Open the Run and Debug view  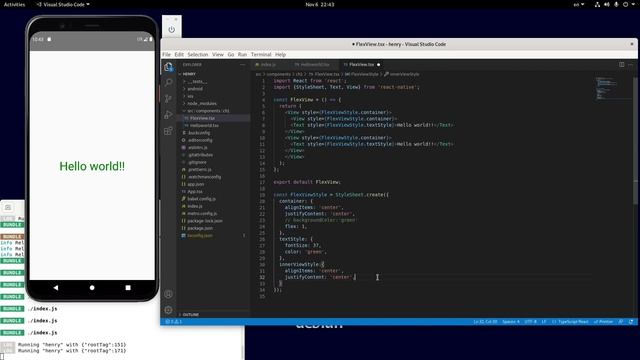[x=168, y=115]
